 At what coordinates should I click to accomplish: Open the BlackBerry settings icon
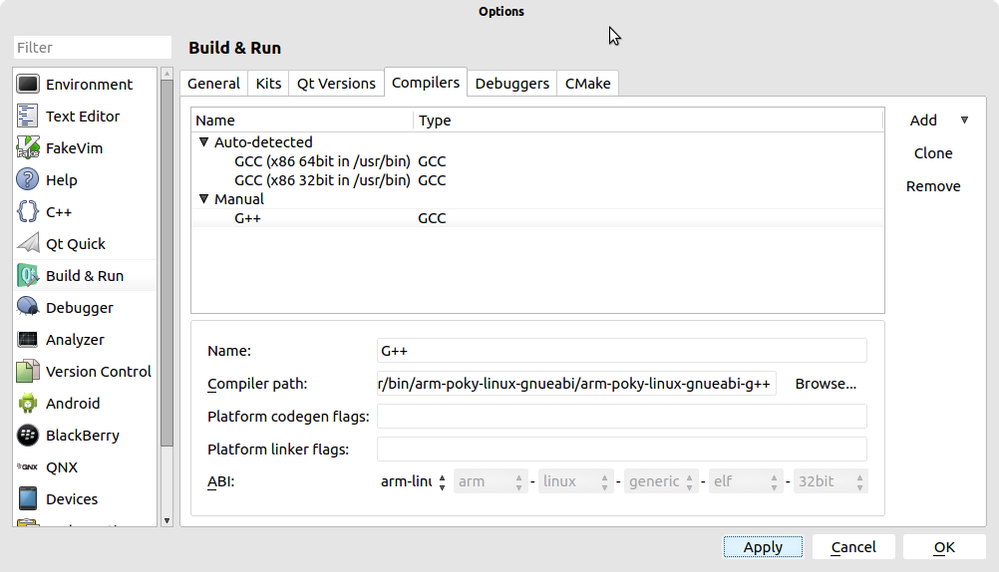28,436
